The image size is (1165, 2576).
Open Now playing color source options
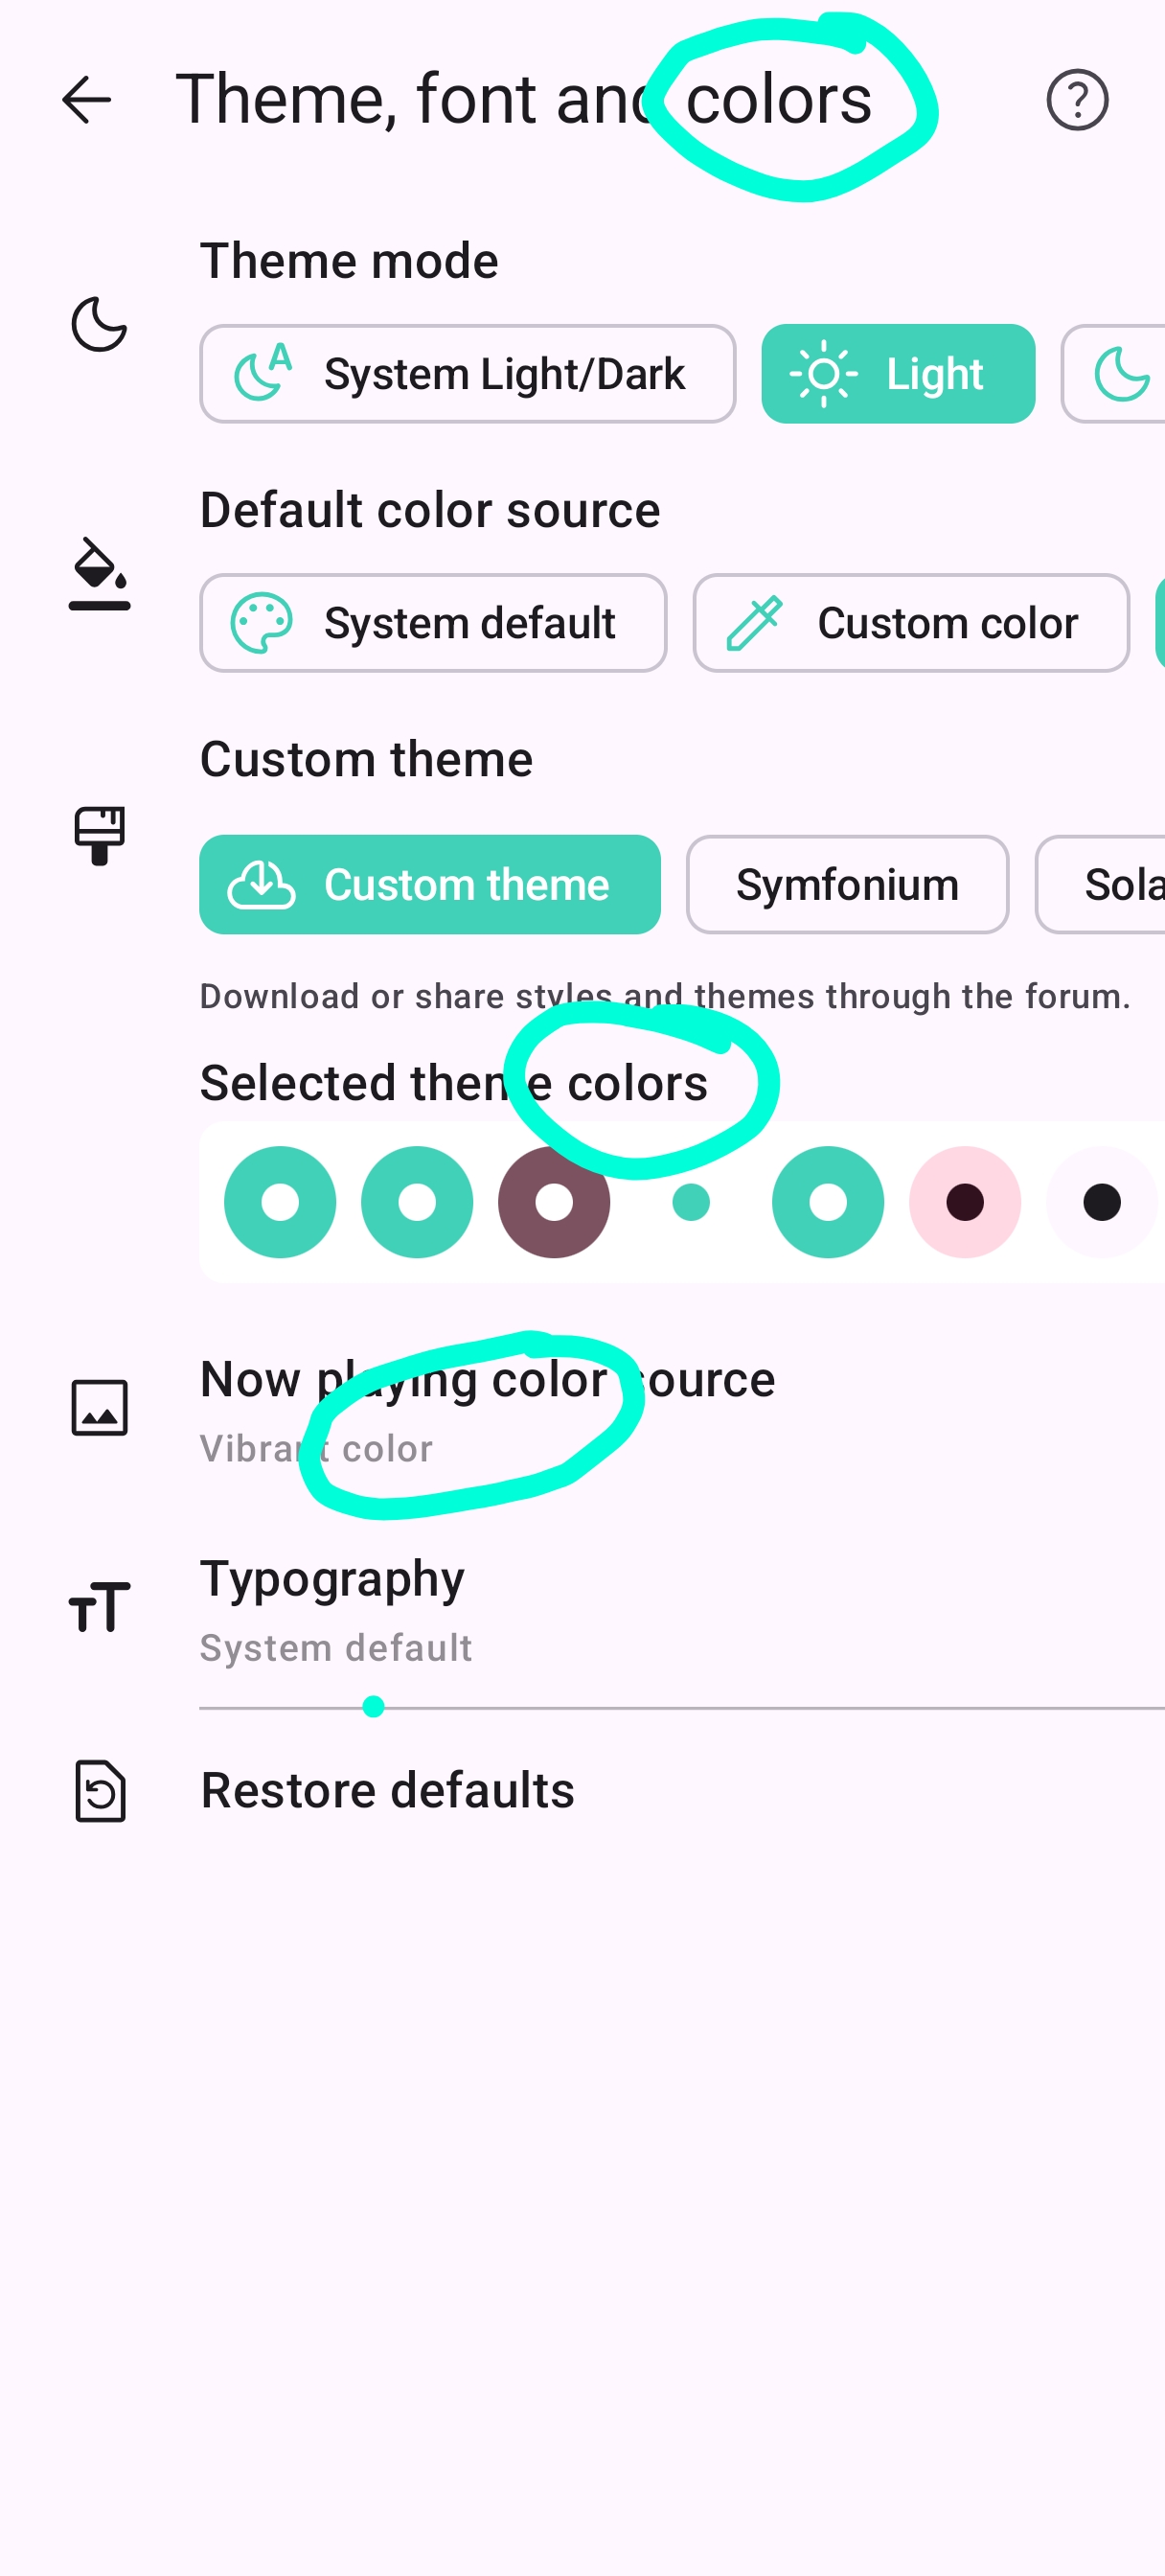tap(487, 1410)
